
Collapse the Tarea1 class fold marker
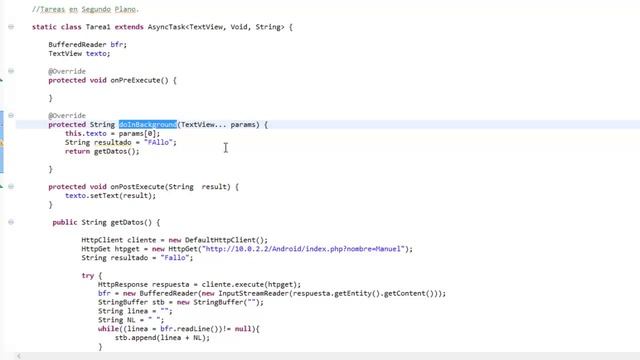11,27
